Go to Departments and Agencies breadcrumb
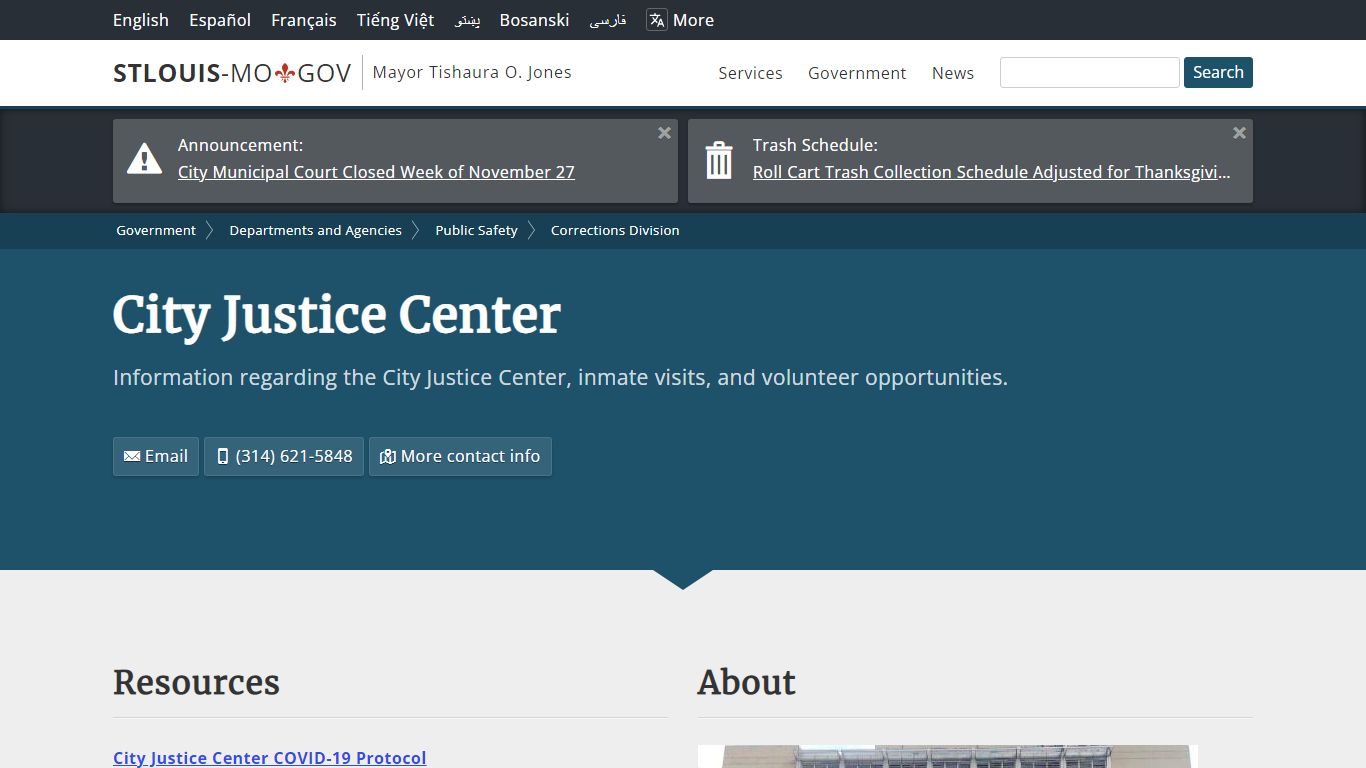Viewport: 1366px width, 768px height. [x=315, y=230]
